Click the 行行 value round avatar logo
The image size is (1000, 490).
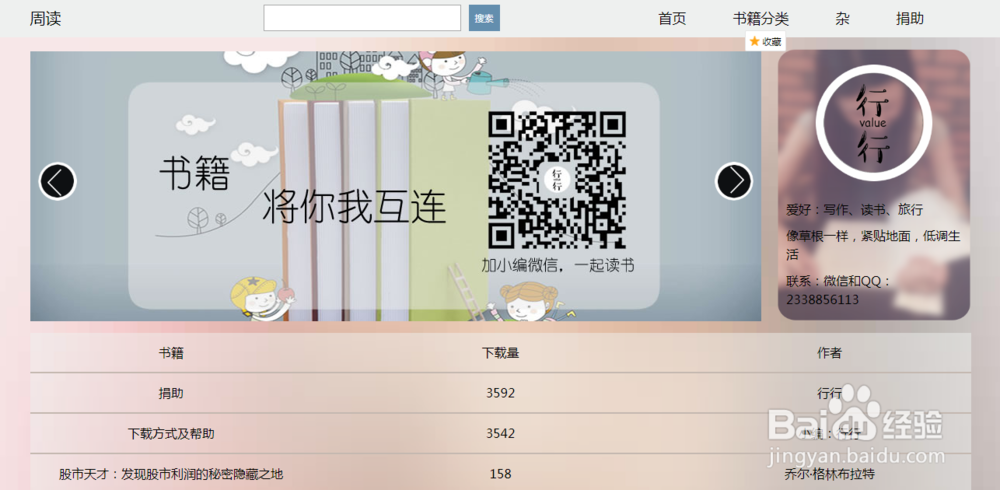coord(873,123)
